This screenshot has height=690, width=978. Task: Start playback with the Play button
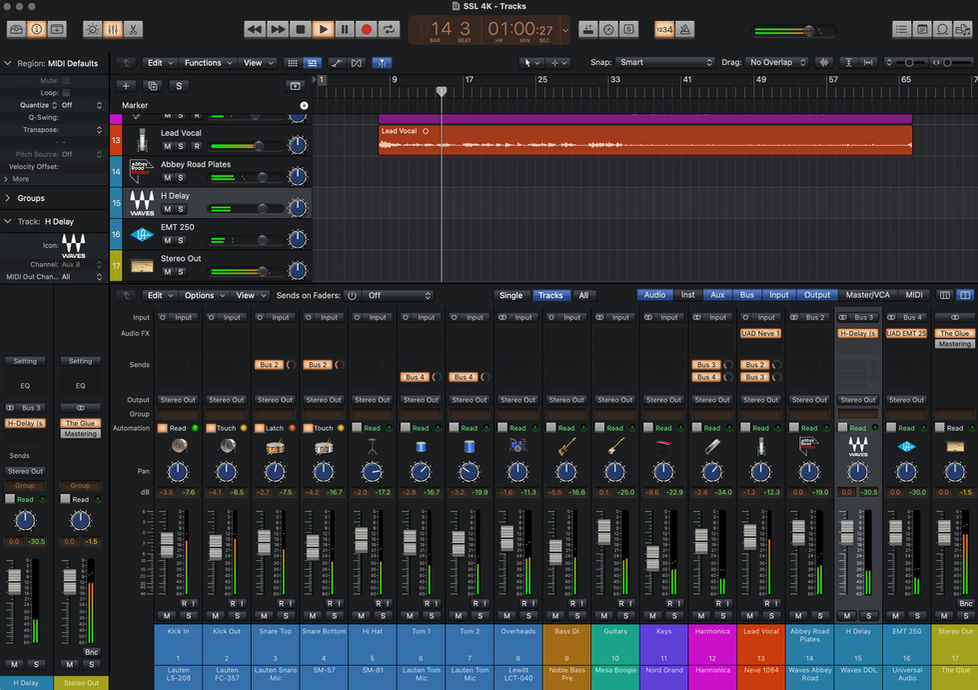pos(322,29)
